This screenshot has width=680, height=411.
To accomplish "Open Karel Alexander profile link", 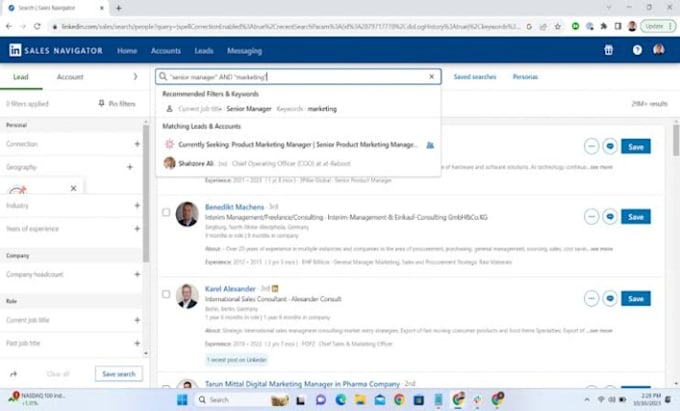I will pyautogui.click(x=230, y=289).
